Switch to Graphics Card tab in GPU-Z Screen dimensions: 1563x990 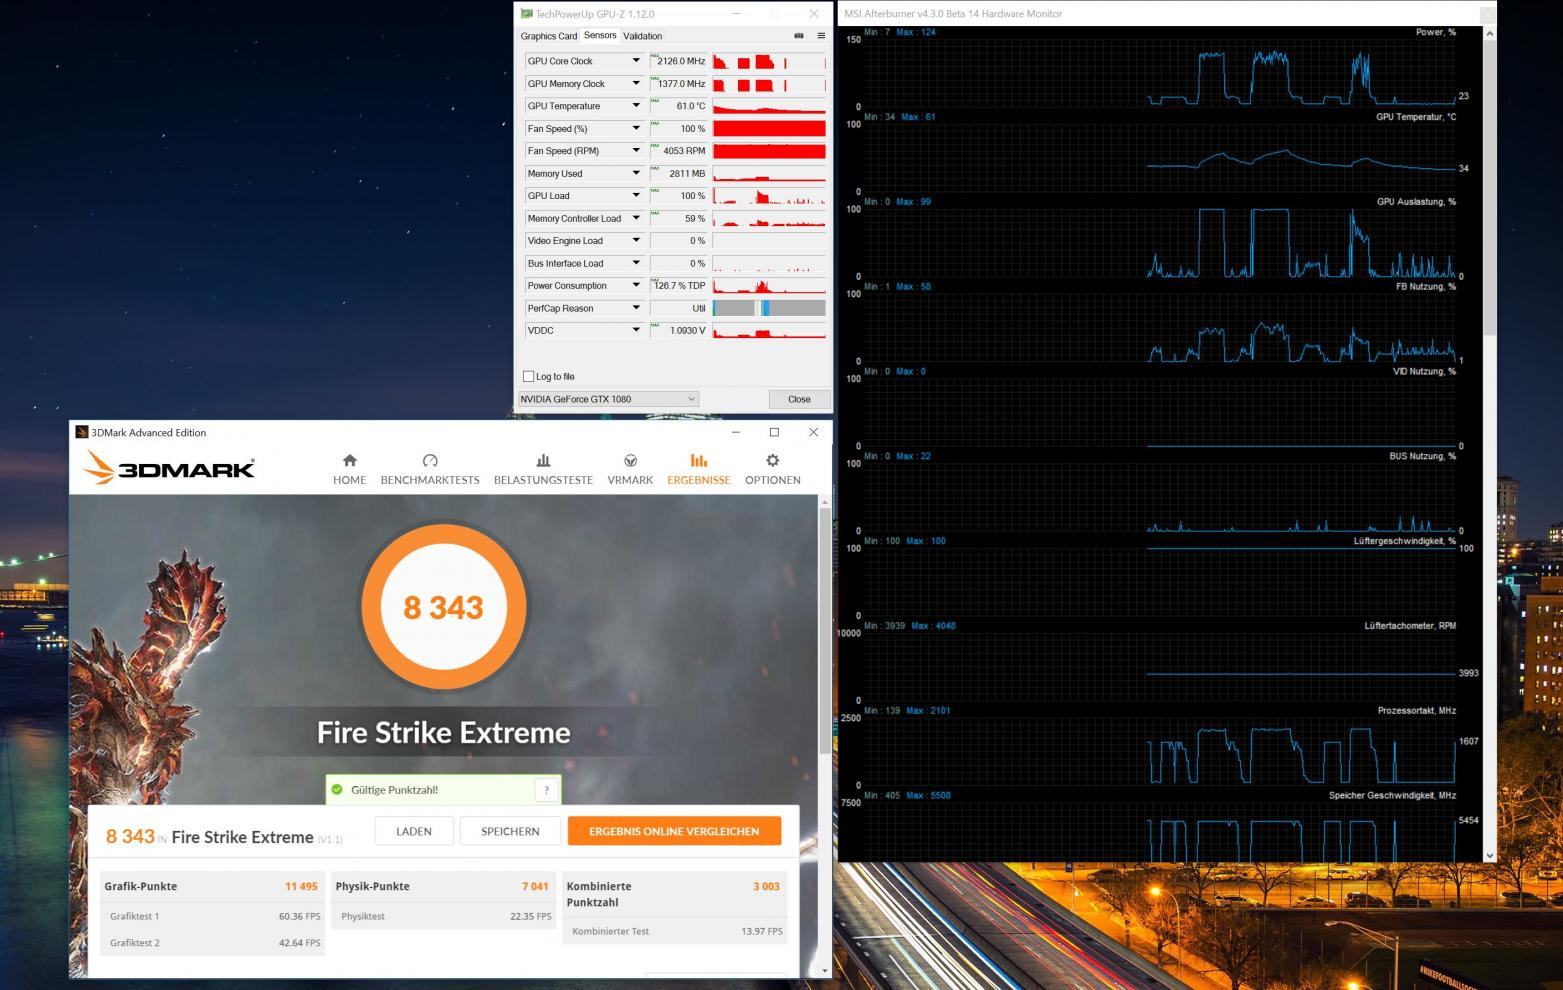pos(549,36)
